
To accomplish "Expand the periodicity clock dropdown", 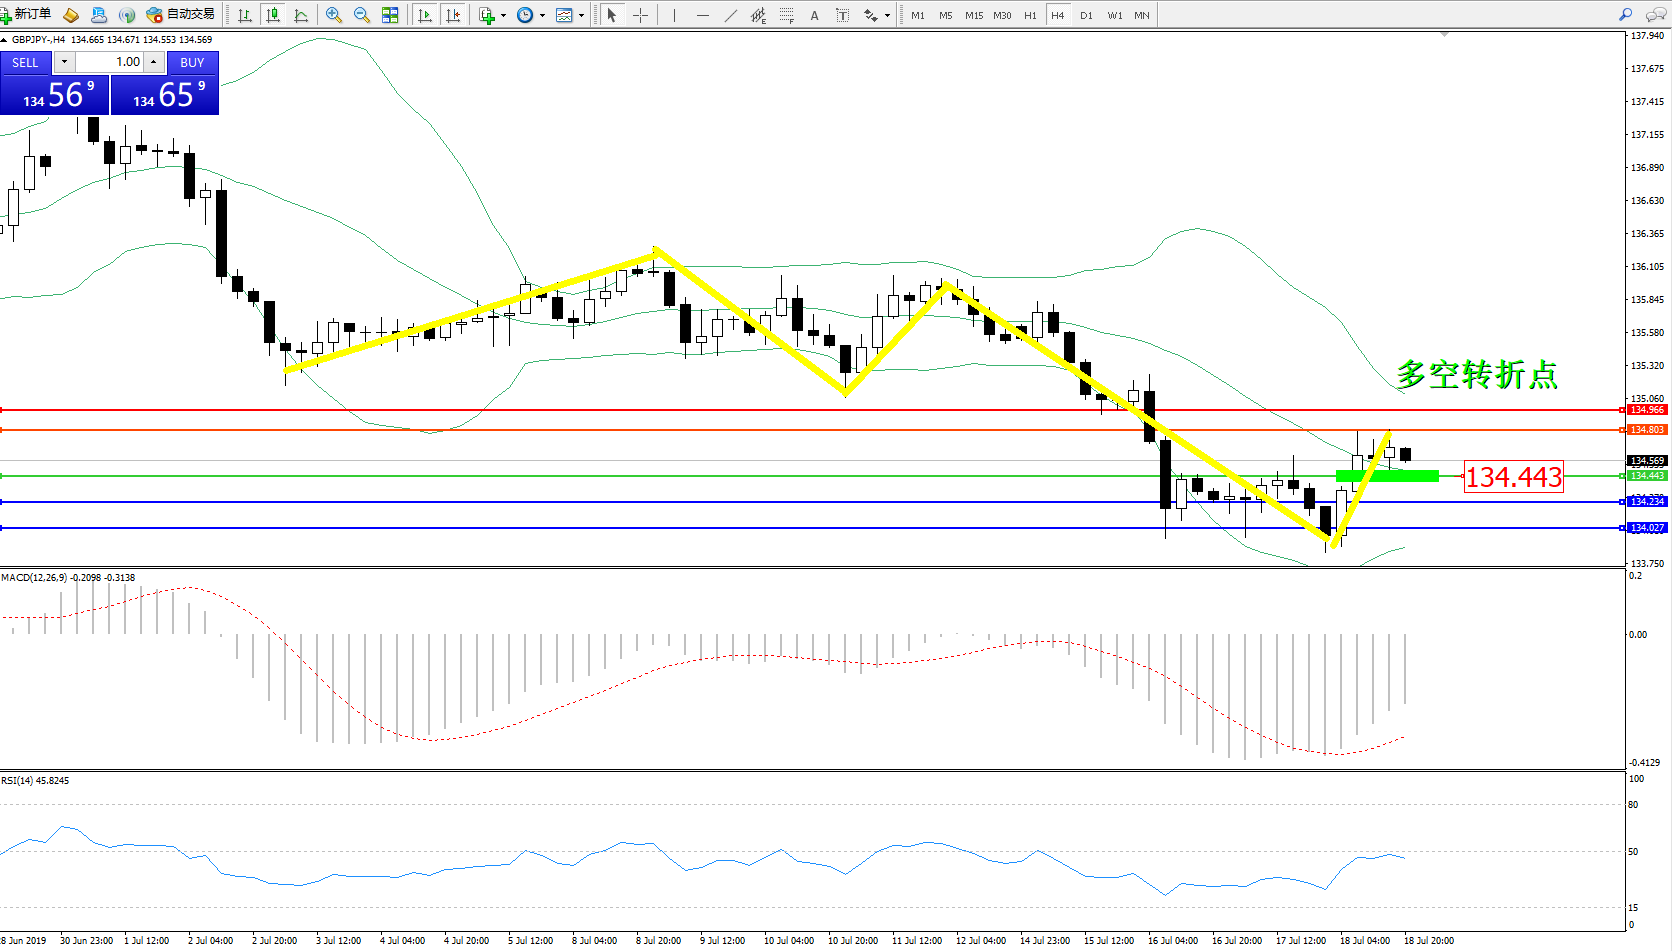I will click(x=542, y=15).
